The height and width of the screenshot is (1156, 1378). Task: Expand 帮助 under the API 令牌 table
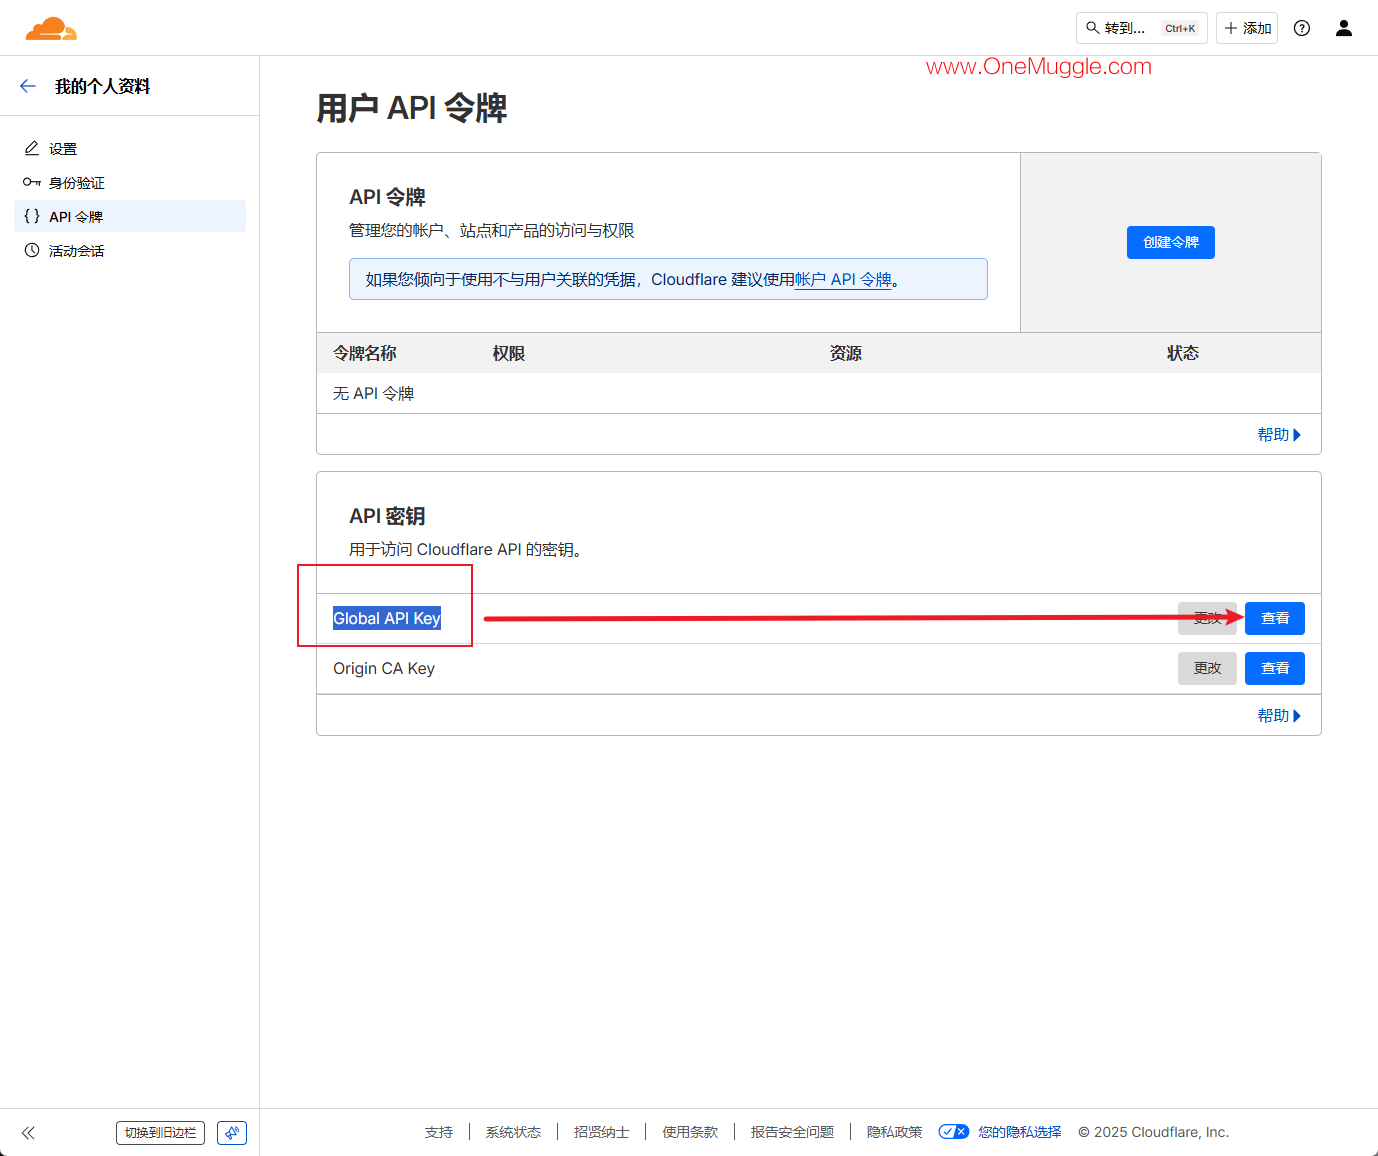[x=1279, y=434]
